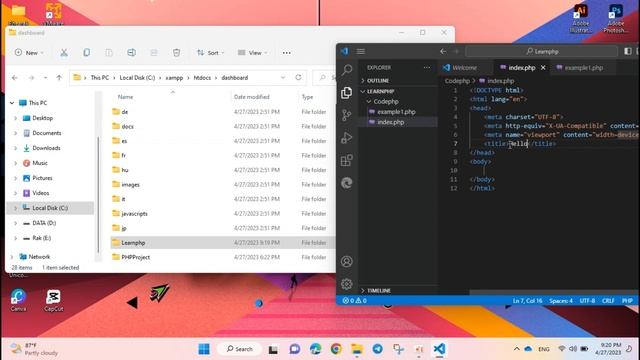Image resolution: width=640 pixels, height=360 pixels.
Task: Open the View dropdown in File Explorer
Action: pyautogui.click(x=253, y=53)
